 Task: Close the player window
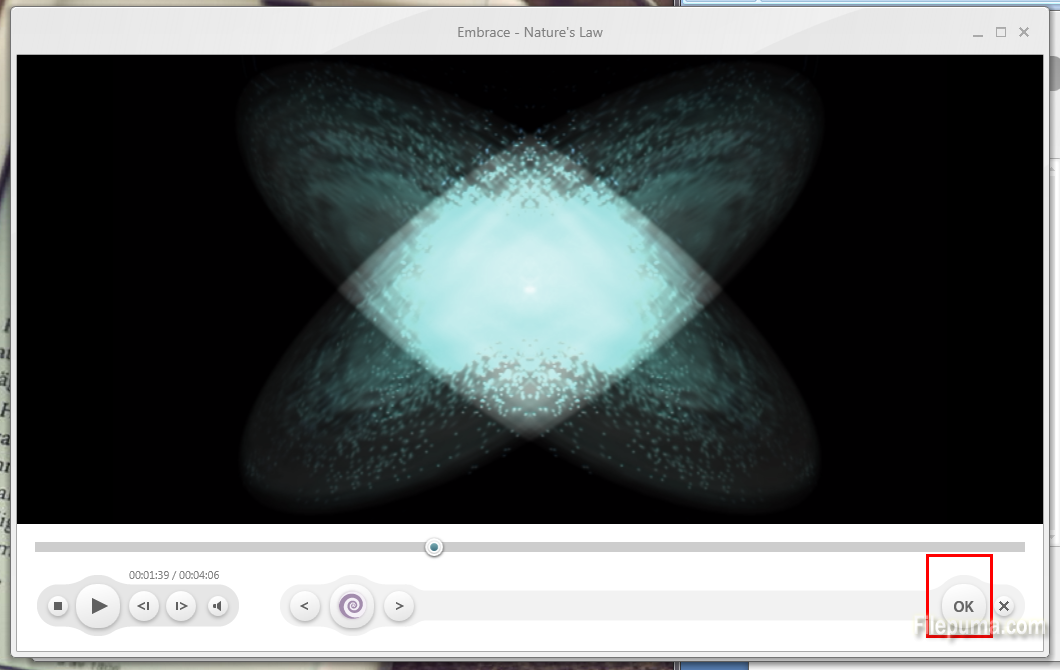click(x=1024, y=33)
